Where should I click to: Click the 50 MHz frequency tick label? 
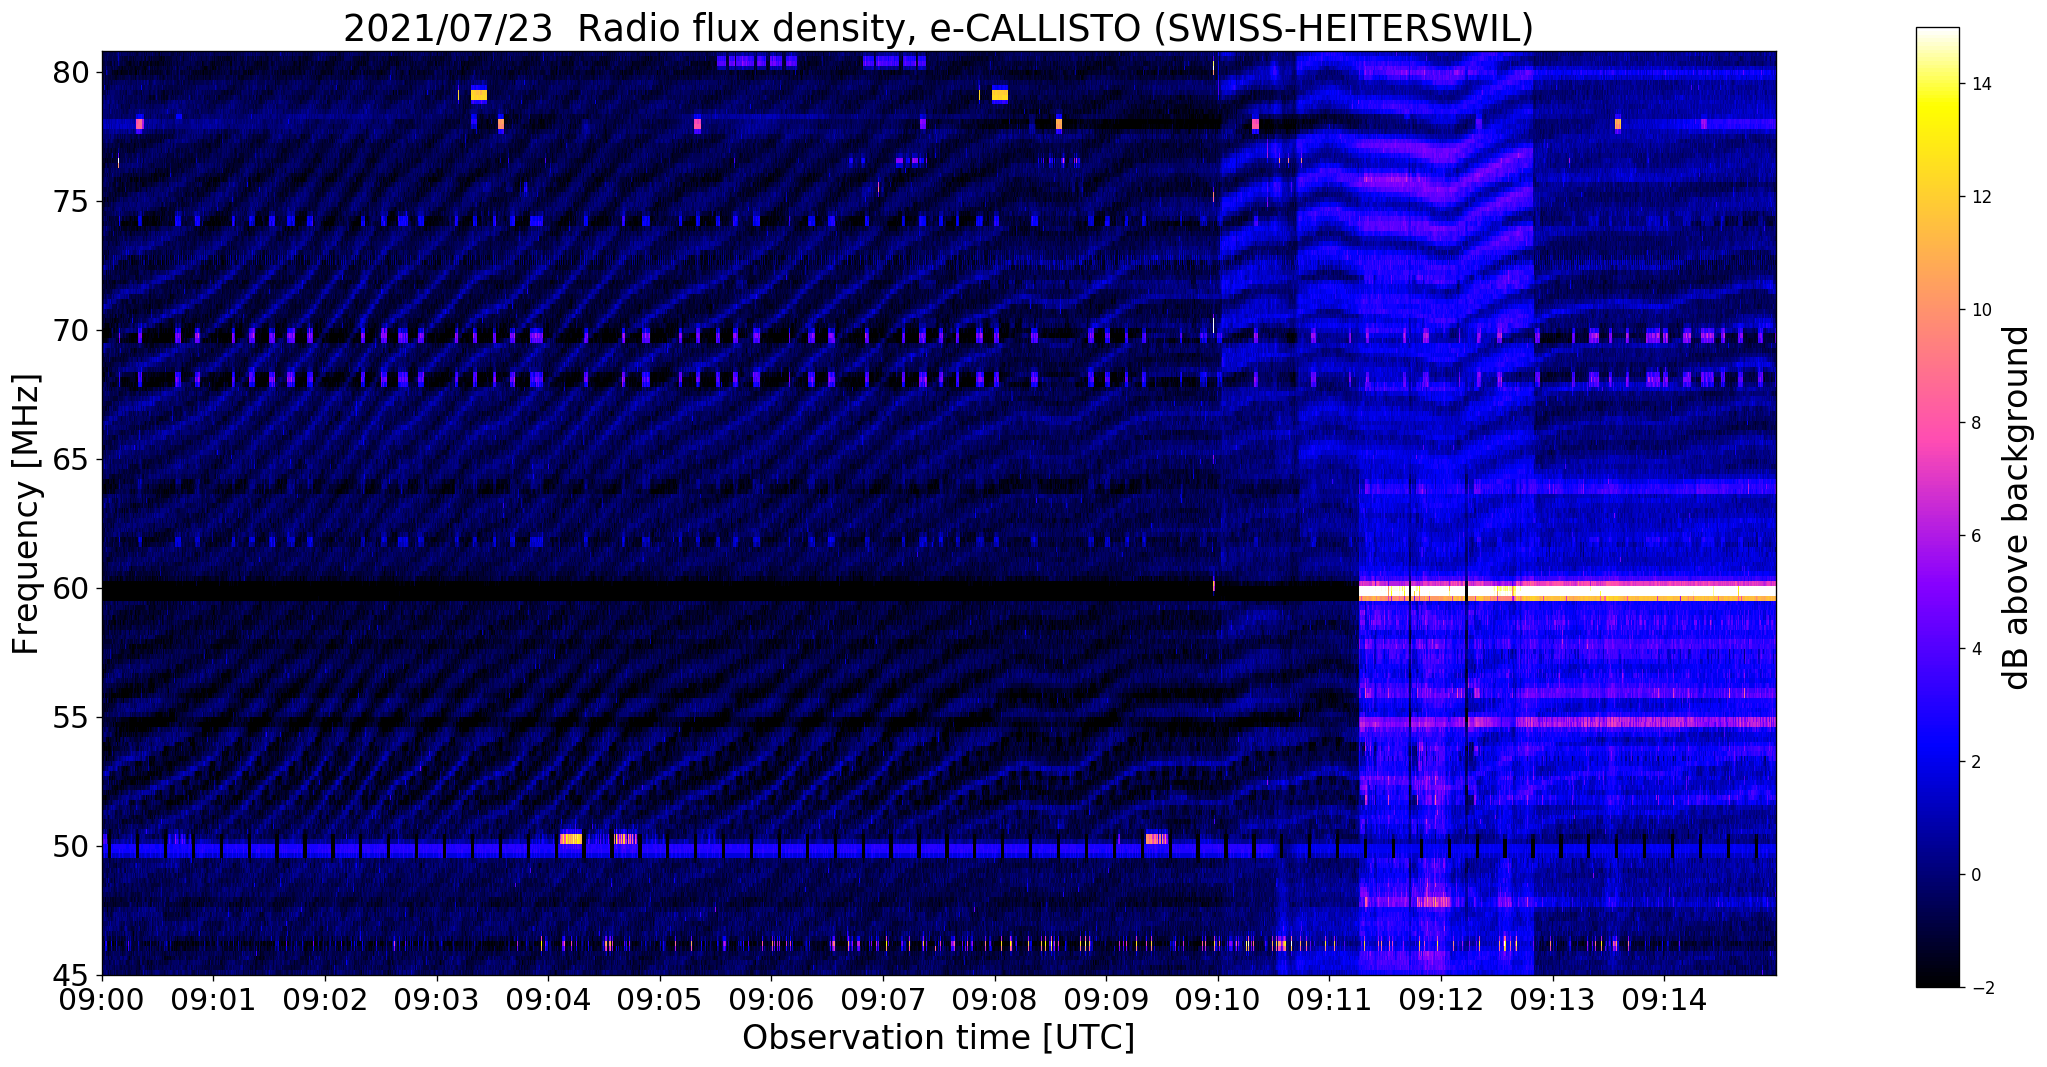(x=72, y=847)
